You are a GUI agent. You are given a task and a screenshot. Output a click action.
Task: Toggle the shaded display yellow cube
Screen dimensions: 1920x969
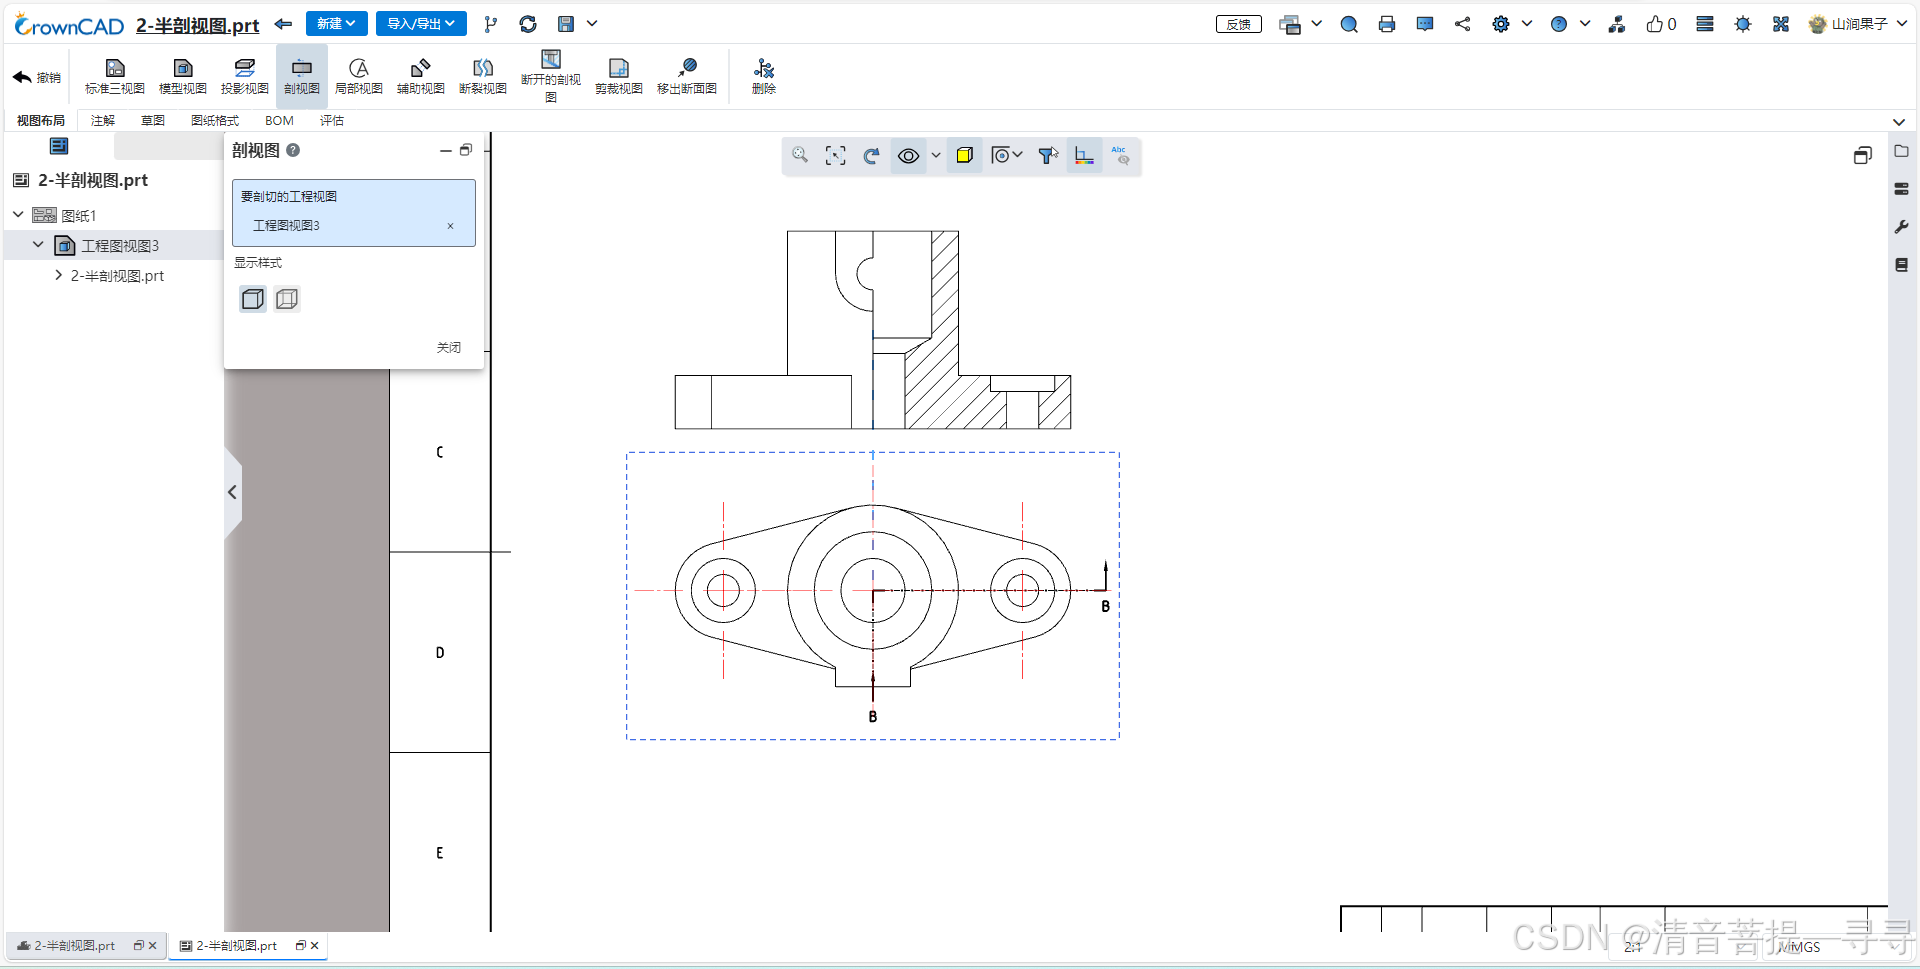(964, 156)
